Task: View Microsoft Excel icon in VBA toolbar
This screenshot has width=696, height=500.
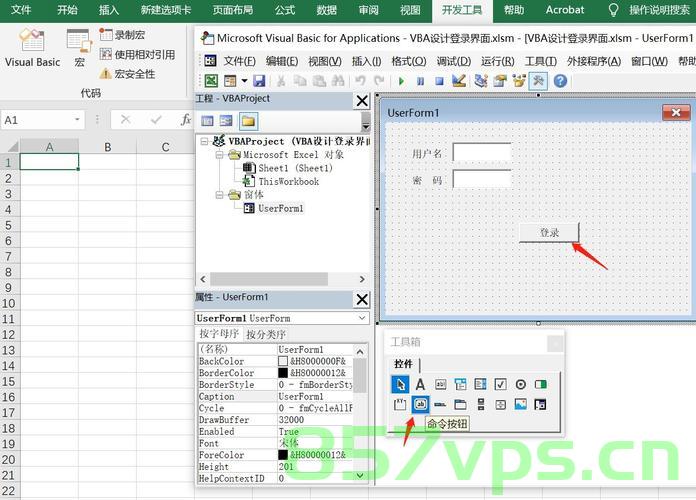Action: pos(211,81)
